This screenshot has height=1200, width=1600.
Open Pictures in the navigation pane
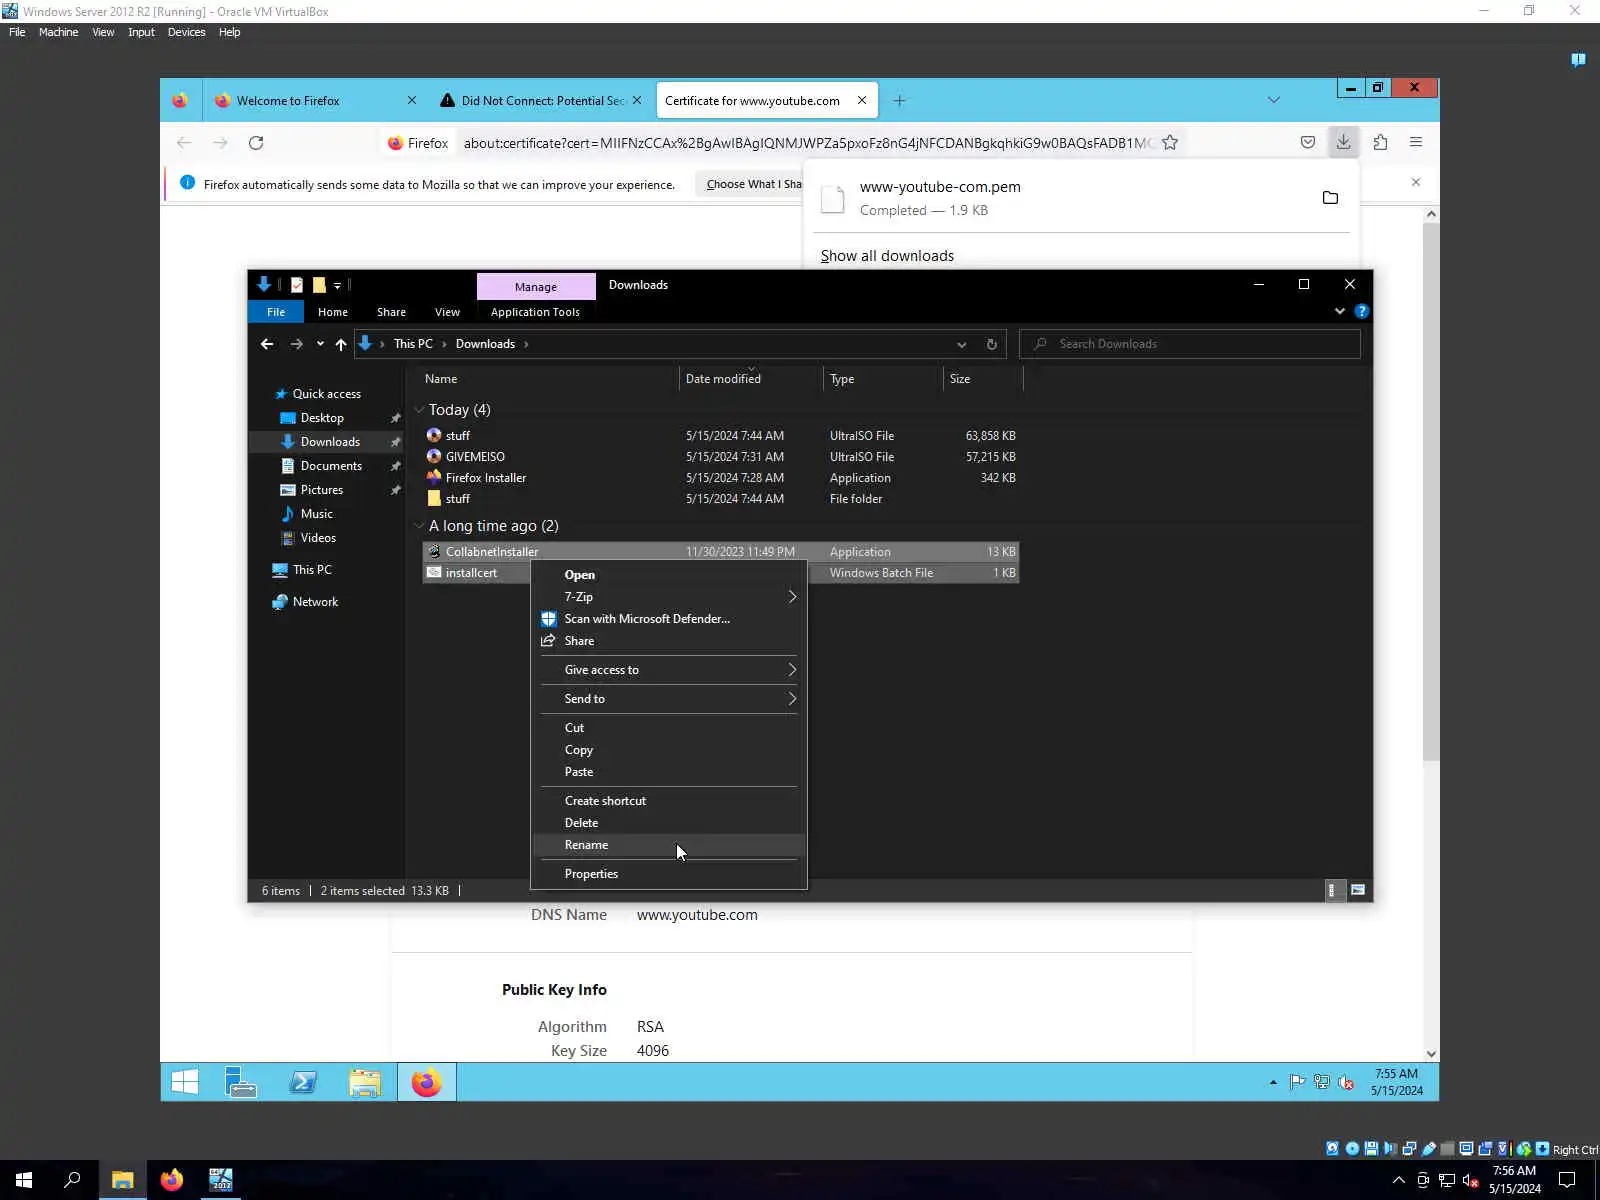coord(321,490)
